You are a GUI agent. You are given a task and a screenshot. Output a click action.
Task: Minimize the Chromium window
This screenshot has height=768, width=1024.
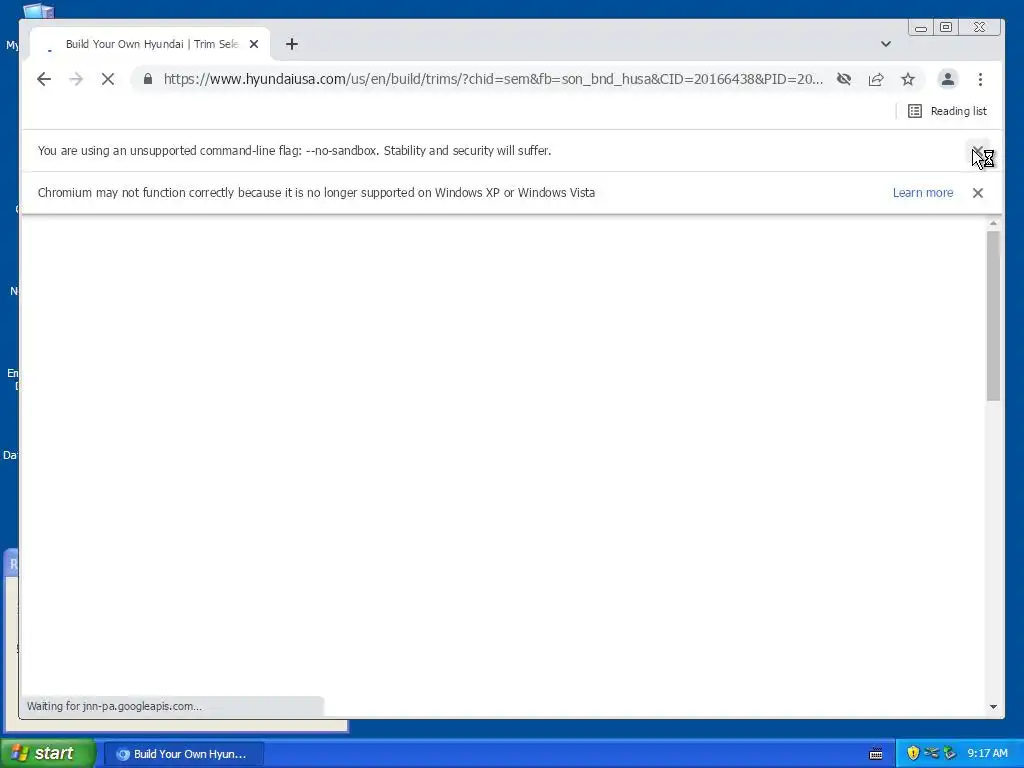[921, 27]
